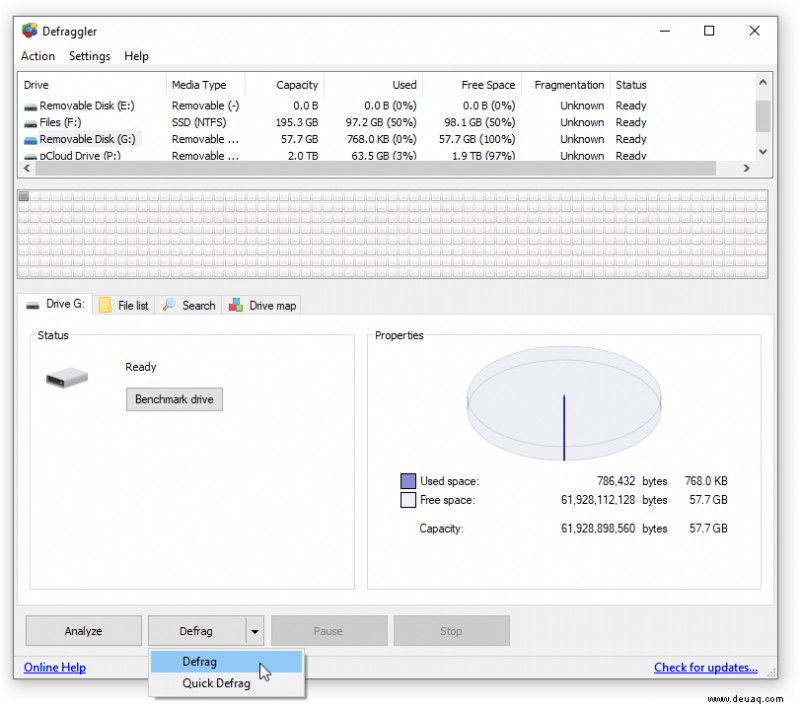The height and width of the screenshot is (708, 800).
Task: Click the drive list's scroll down arrow
Action: click(x=763, y=151)
